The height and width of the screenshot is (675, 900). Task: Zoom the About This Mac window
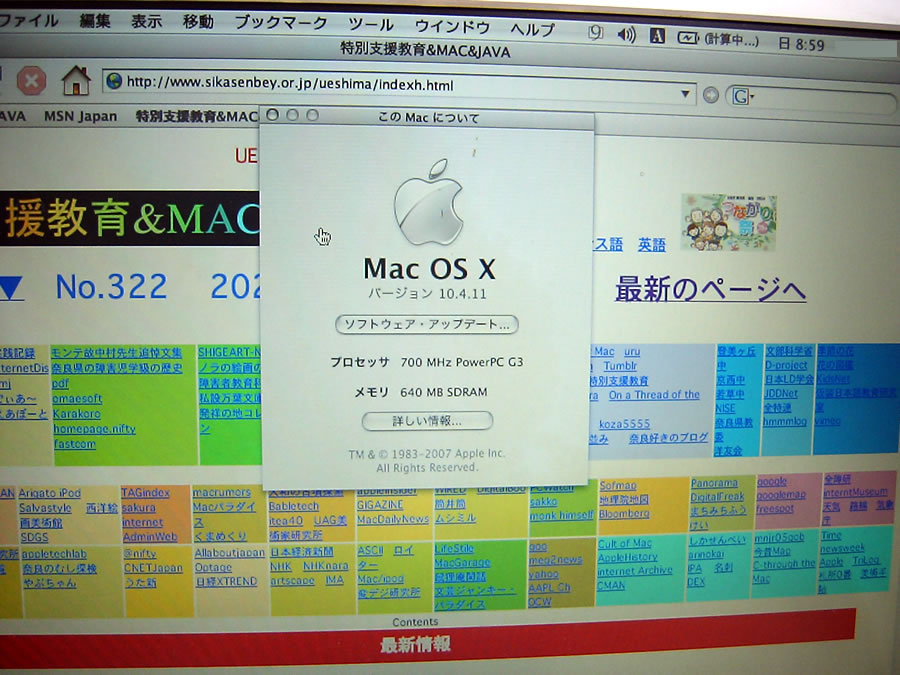[x=312, y=115]
